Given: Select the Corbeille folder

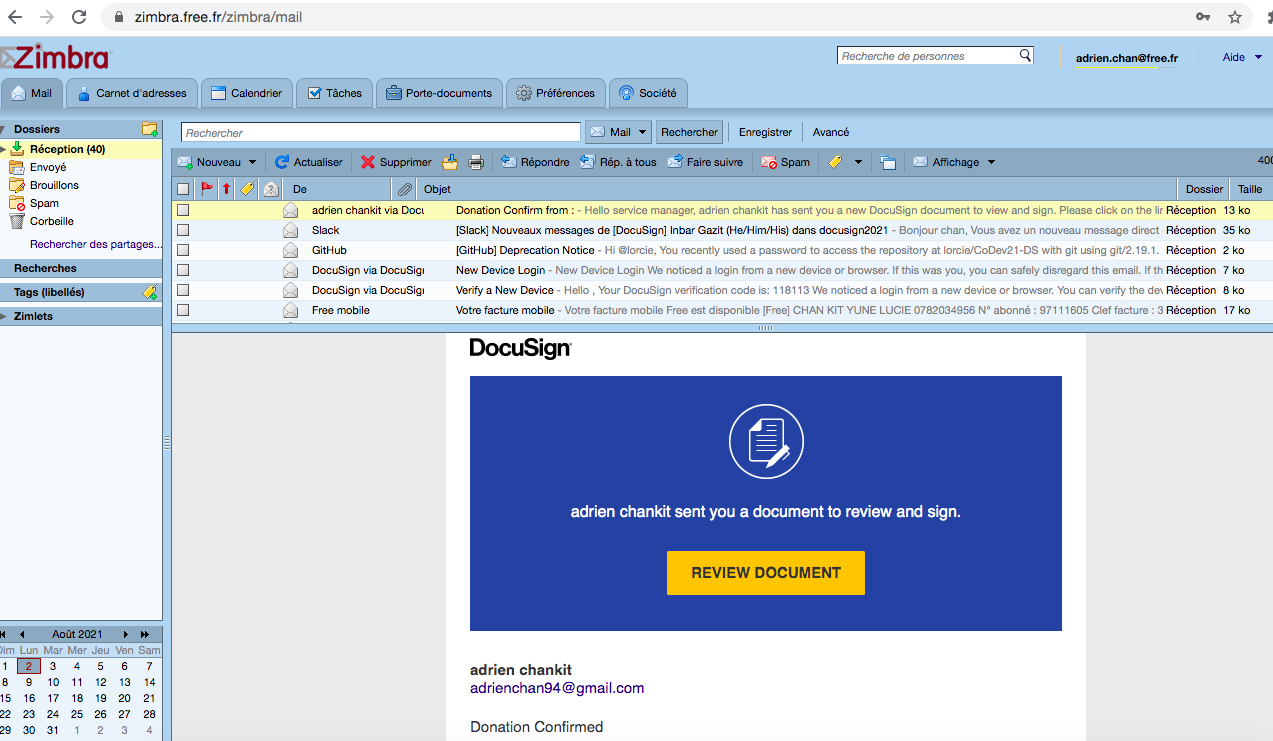Looking at the screenshot, I should coord(52,221).
